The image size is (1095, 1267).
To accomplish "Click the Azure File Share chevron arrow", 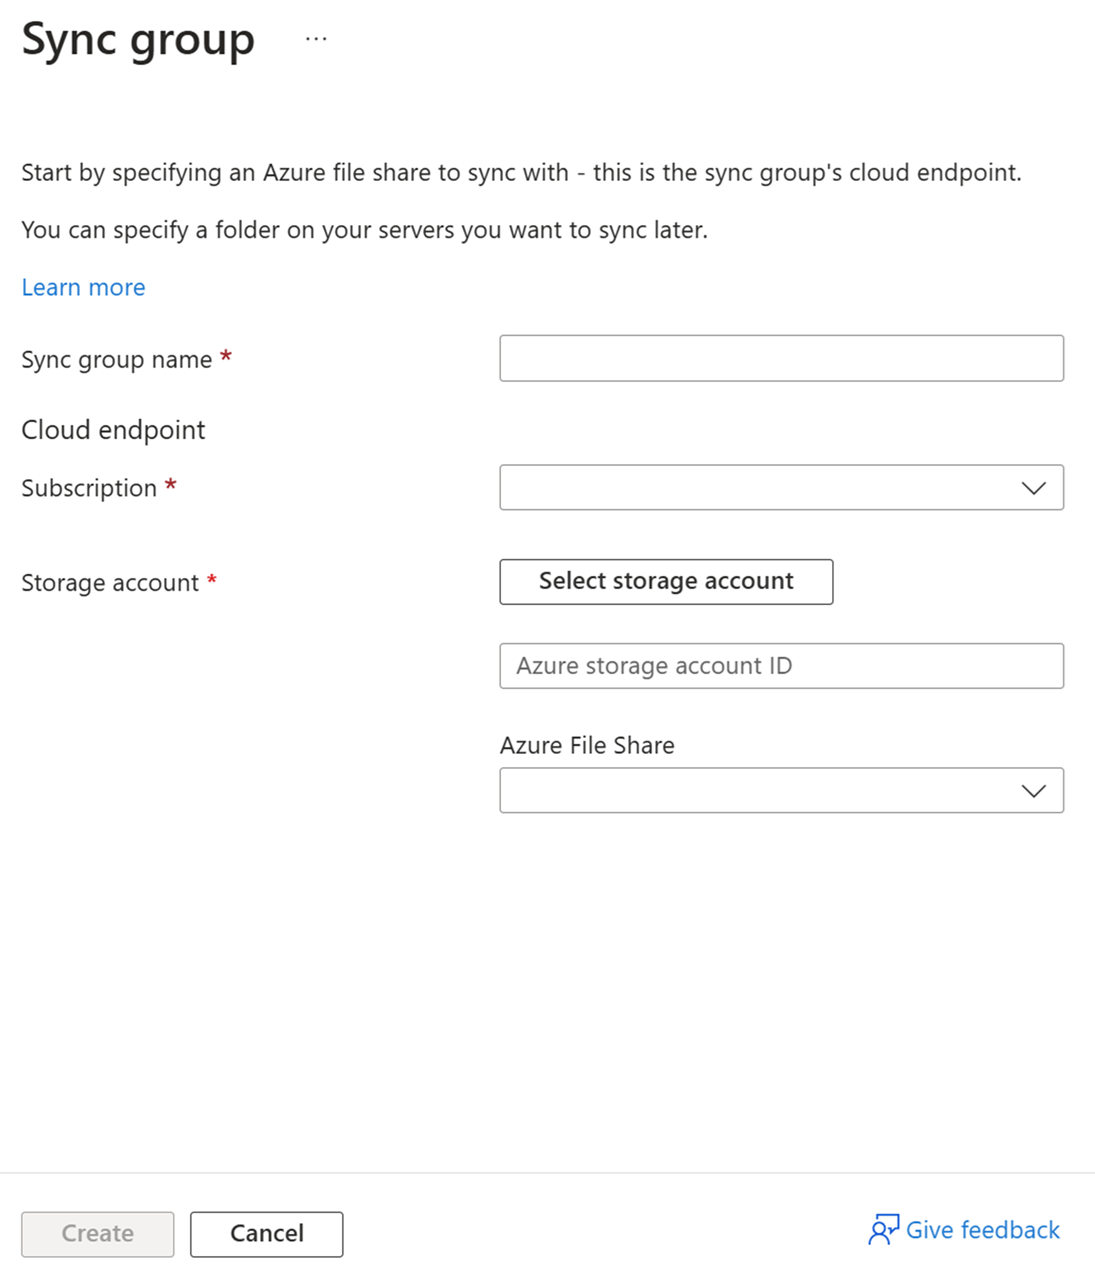I will [1032, 790].
